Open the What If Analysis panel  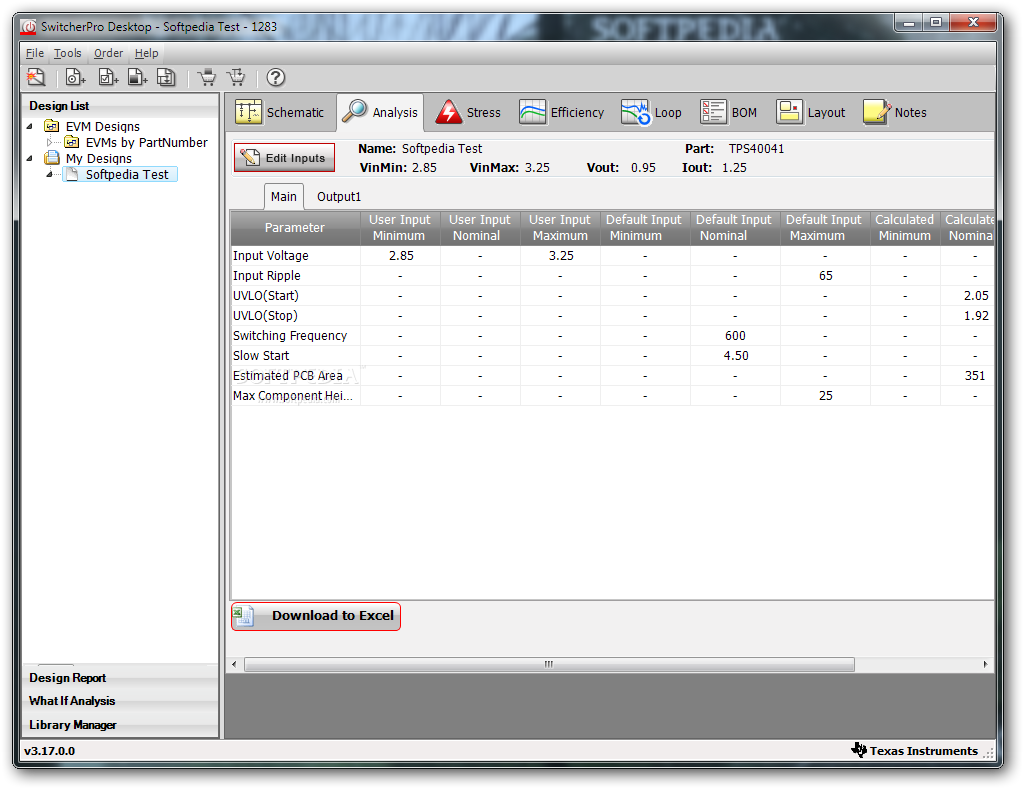point(120,701)
